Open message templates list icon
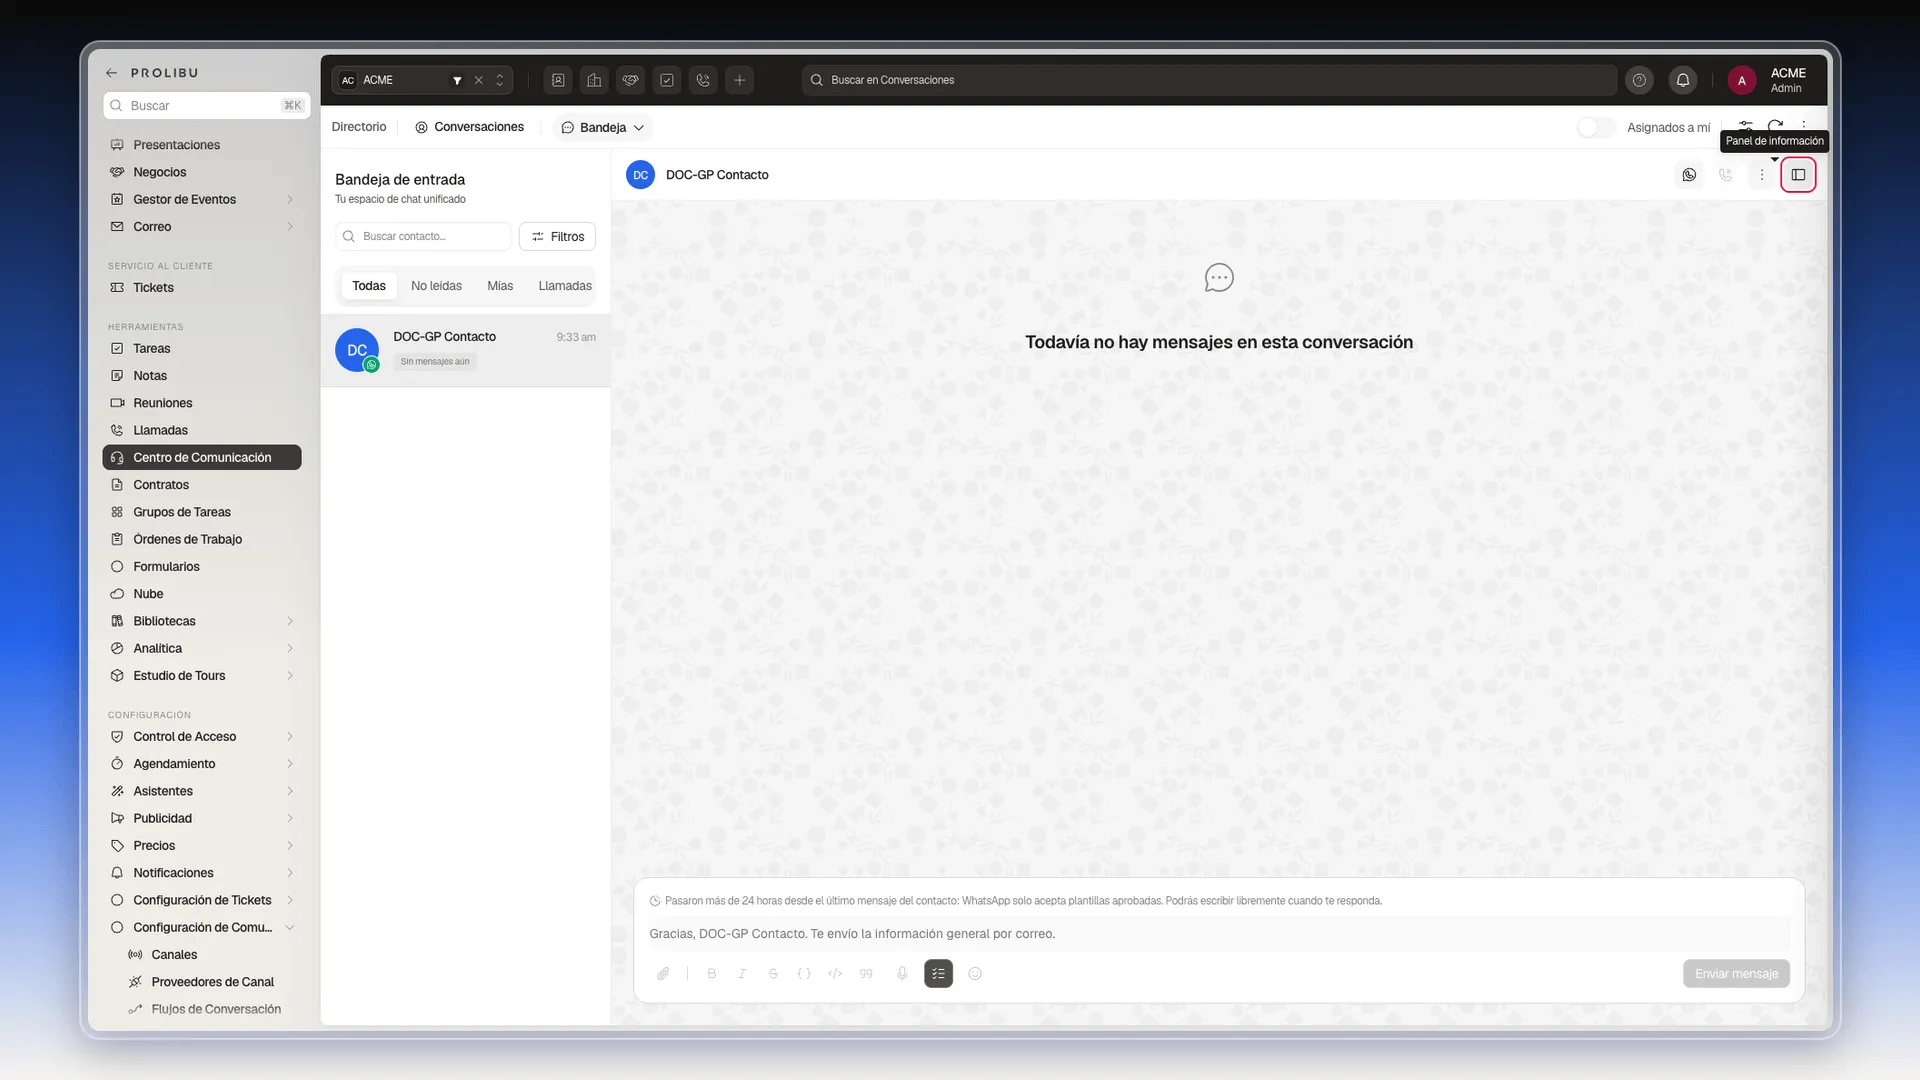Viewport: 1920px width, 1080px height. [x=938, y=973]
